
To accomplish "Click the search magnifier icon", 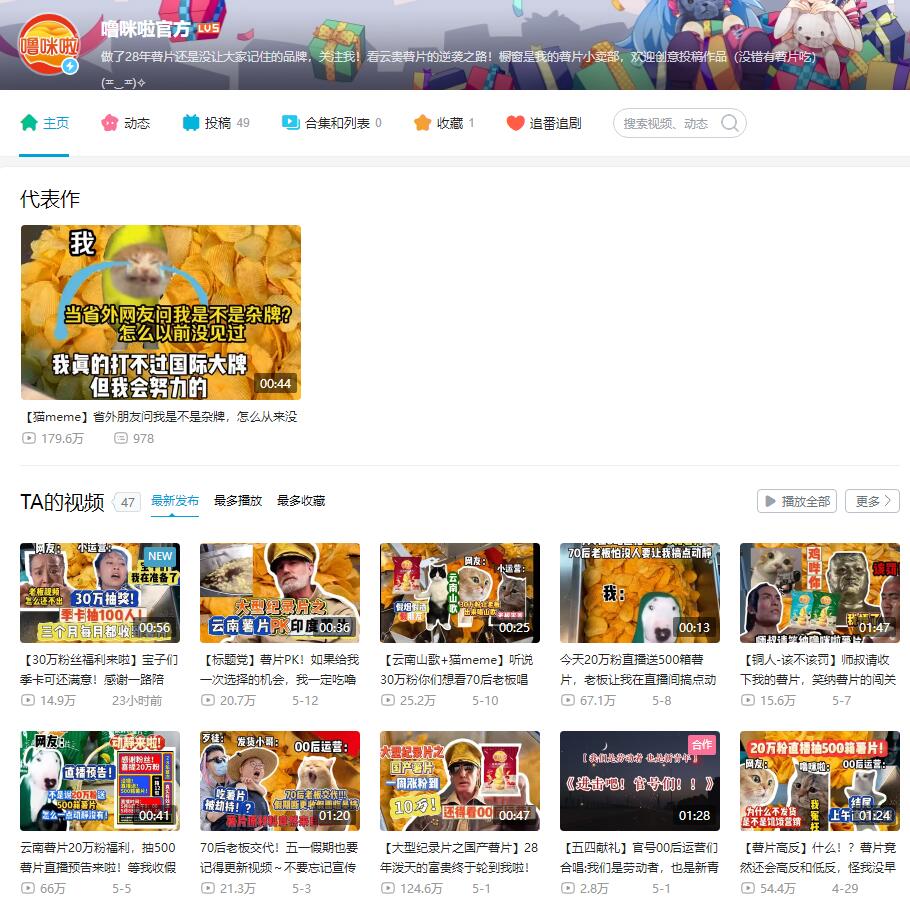I will pyautogui.click(x=730, y=123).
